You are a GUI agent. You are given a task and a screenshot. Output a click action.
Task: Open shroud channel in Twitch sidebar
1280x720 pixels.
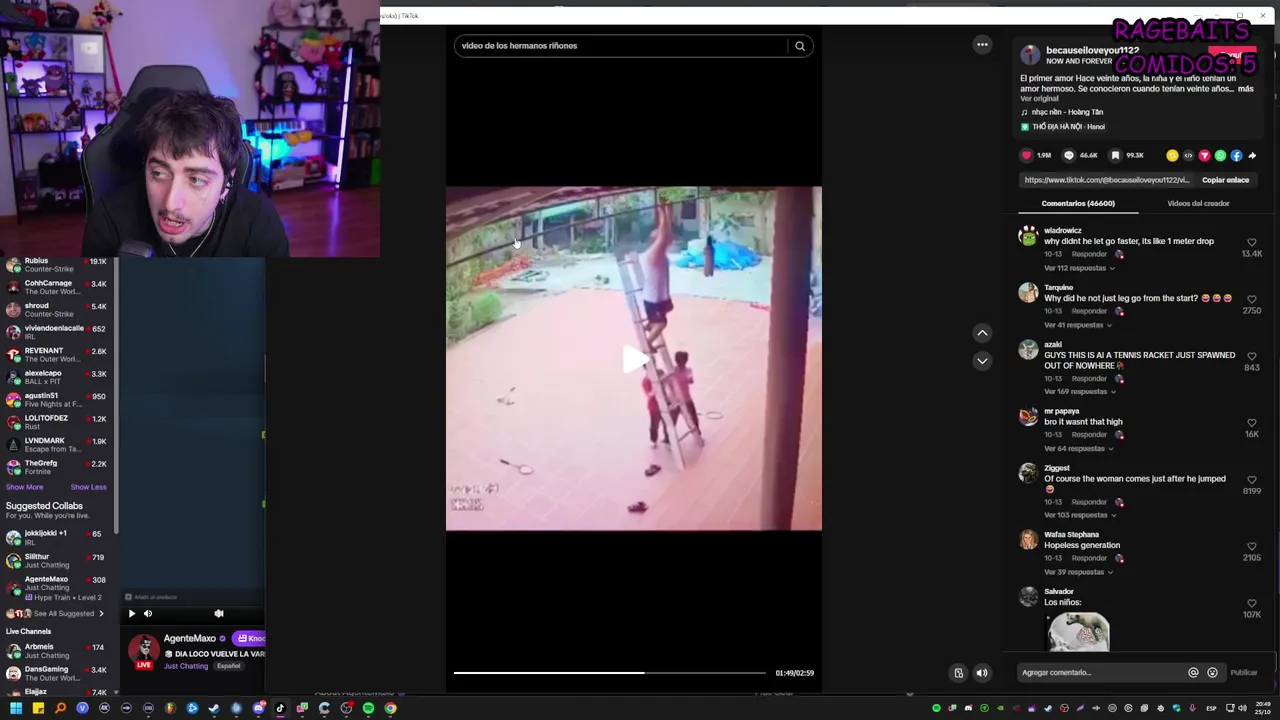point(56,310)
